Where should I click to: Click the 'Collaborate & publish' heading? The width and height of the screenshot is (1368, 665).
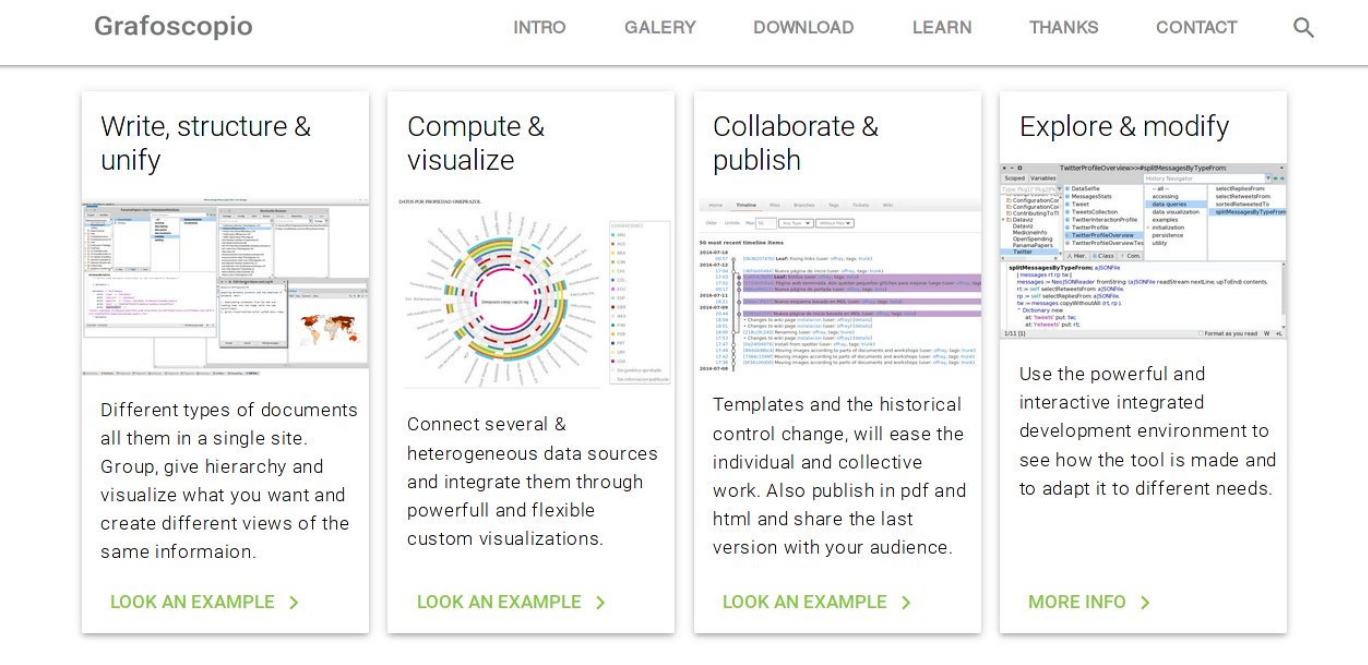[795, 143]
